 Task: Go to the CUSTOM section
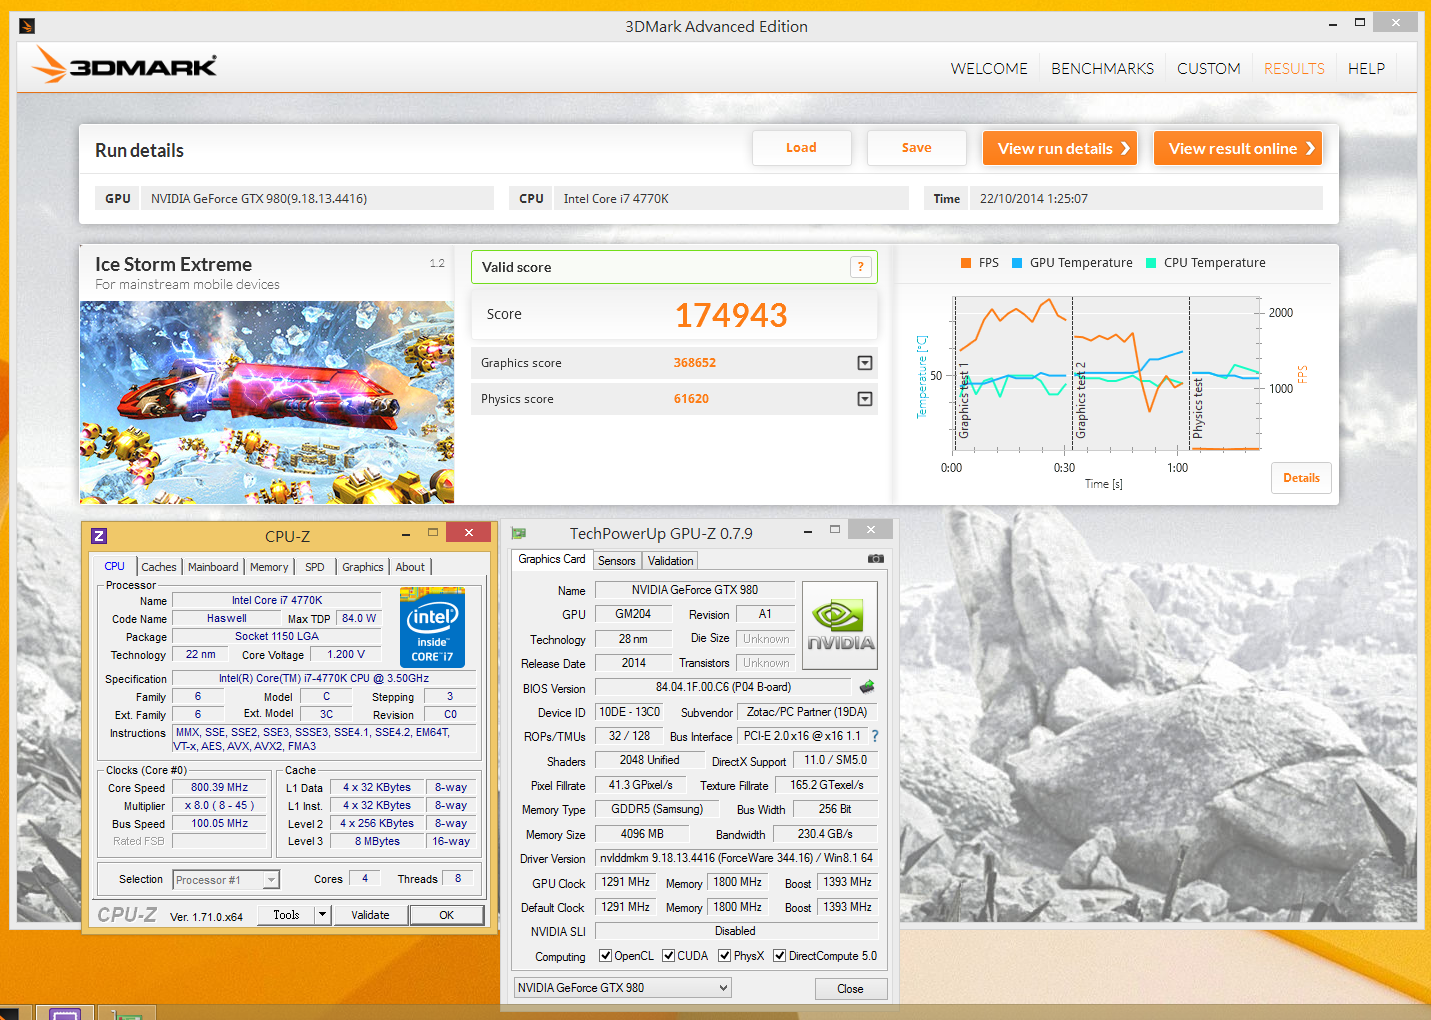pyautogui.click(x=1208, y=69)
